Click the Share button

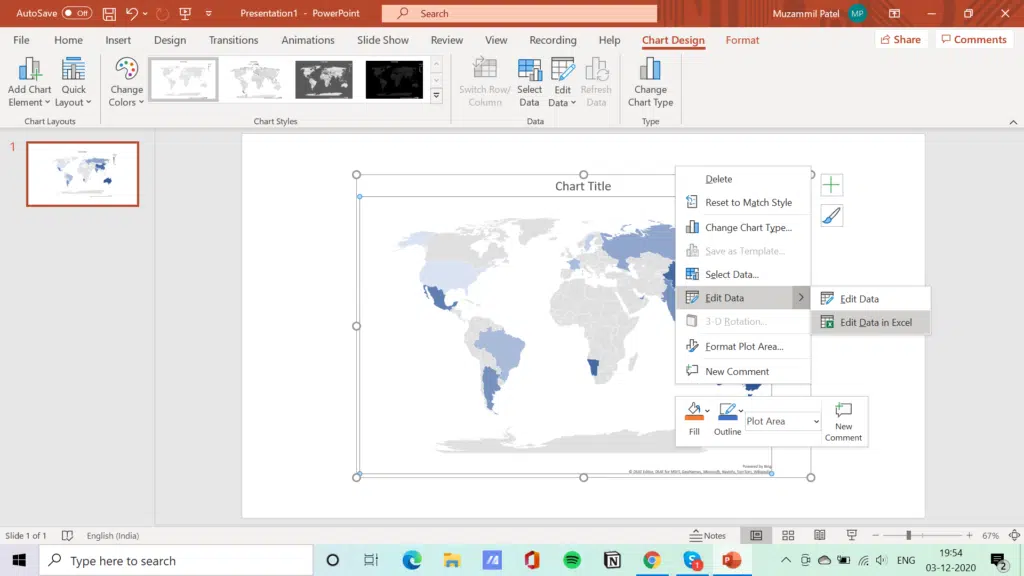click(900, 40)
